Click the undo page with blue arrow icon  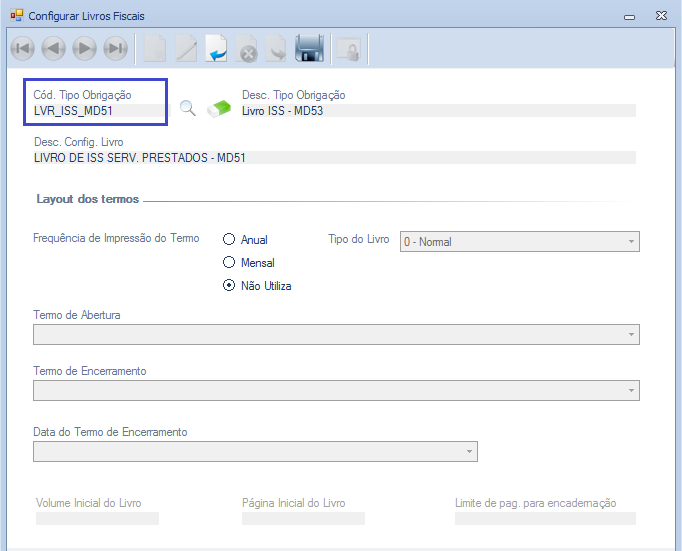pyautogui.click(x=217, y=48)
